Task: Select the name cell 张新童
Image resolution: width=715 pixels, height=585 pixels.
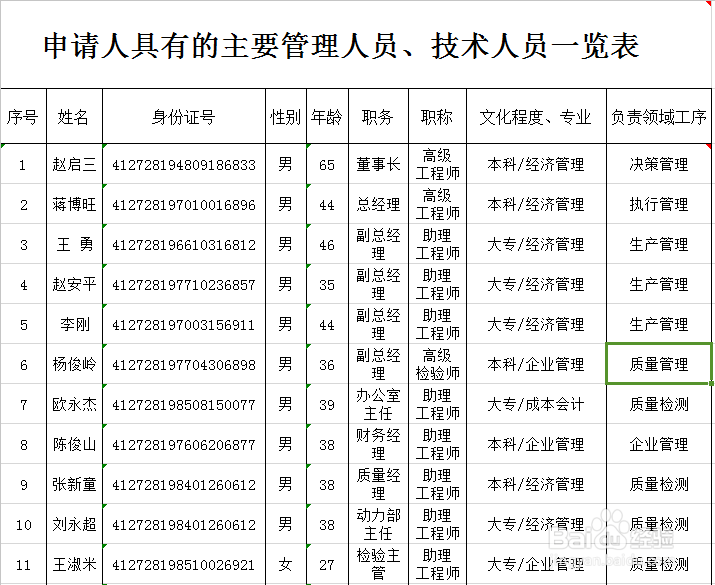Action: (74, 484)
